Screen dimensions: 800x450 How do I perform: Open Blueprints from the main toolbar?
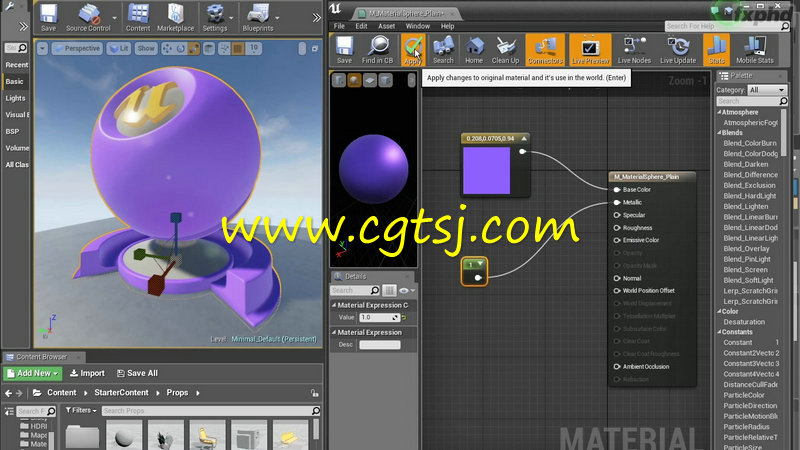(x=258, y=17)
